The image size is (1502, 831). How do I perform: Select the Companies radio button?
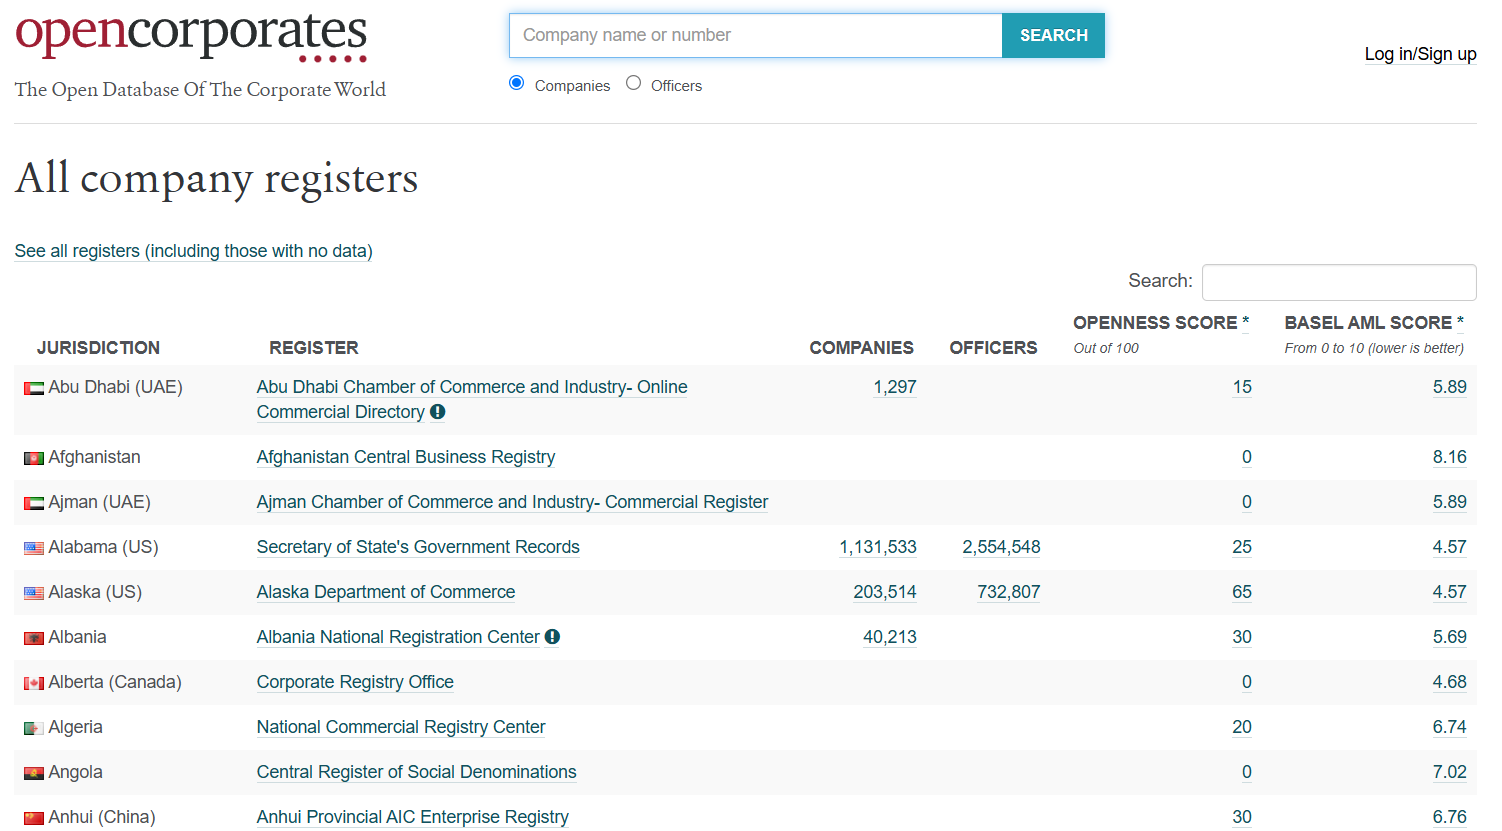click(517, 83)
